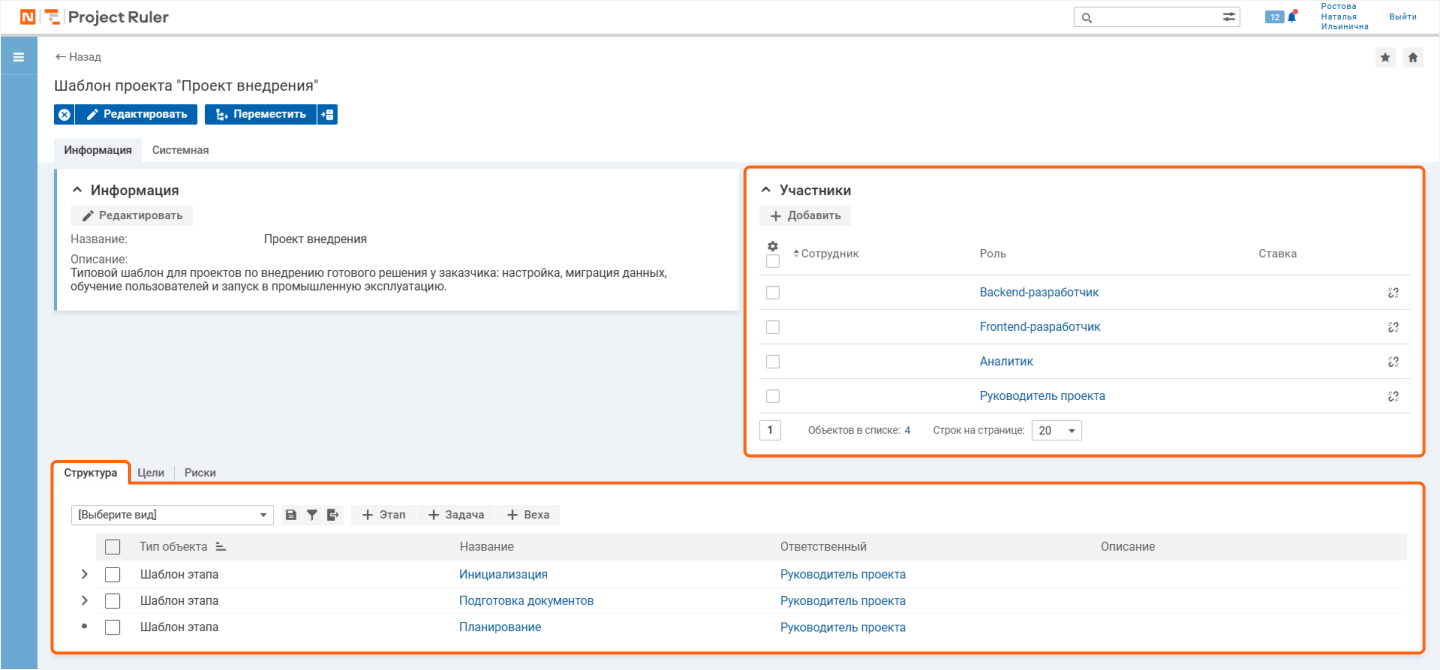Select the Инициализация stage checkbox

tap(113, 574)
